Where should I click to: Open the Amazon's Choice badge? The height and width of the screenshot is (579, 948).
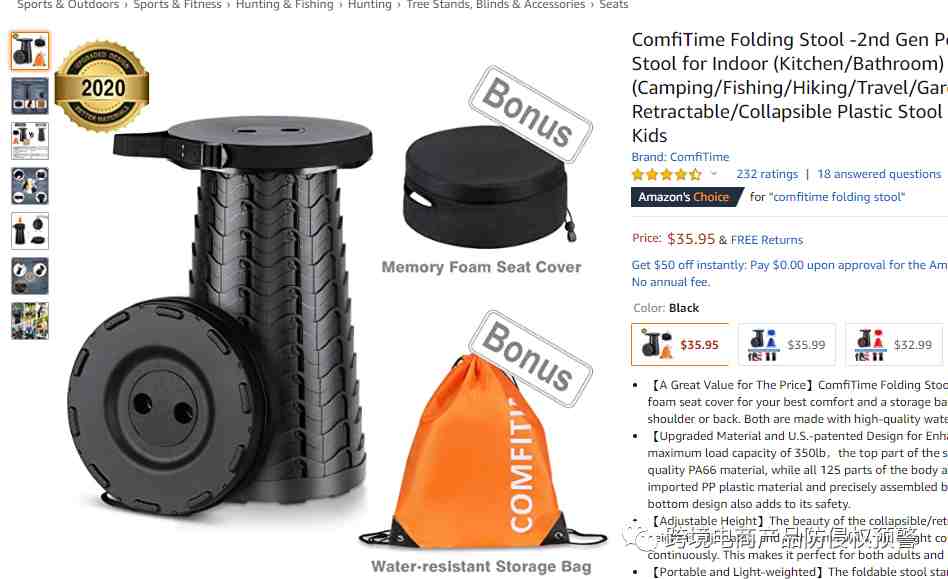[x=684, y=197]
